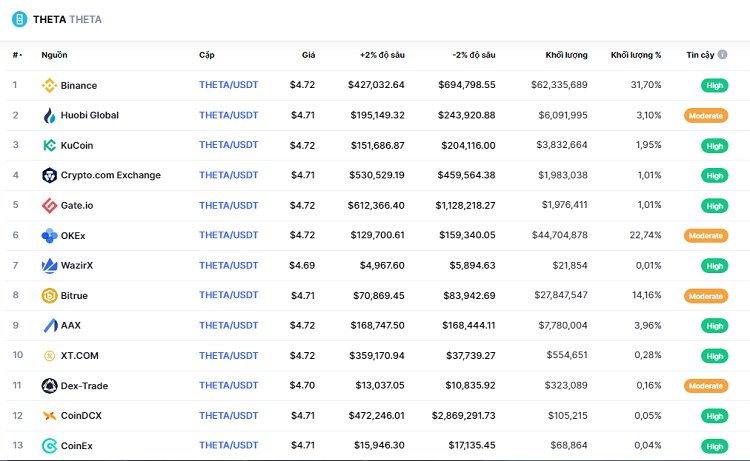Click the Bitrue logo icon
The height and width of the screenshot is (461, 750).
(49, 295)
